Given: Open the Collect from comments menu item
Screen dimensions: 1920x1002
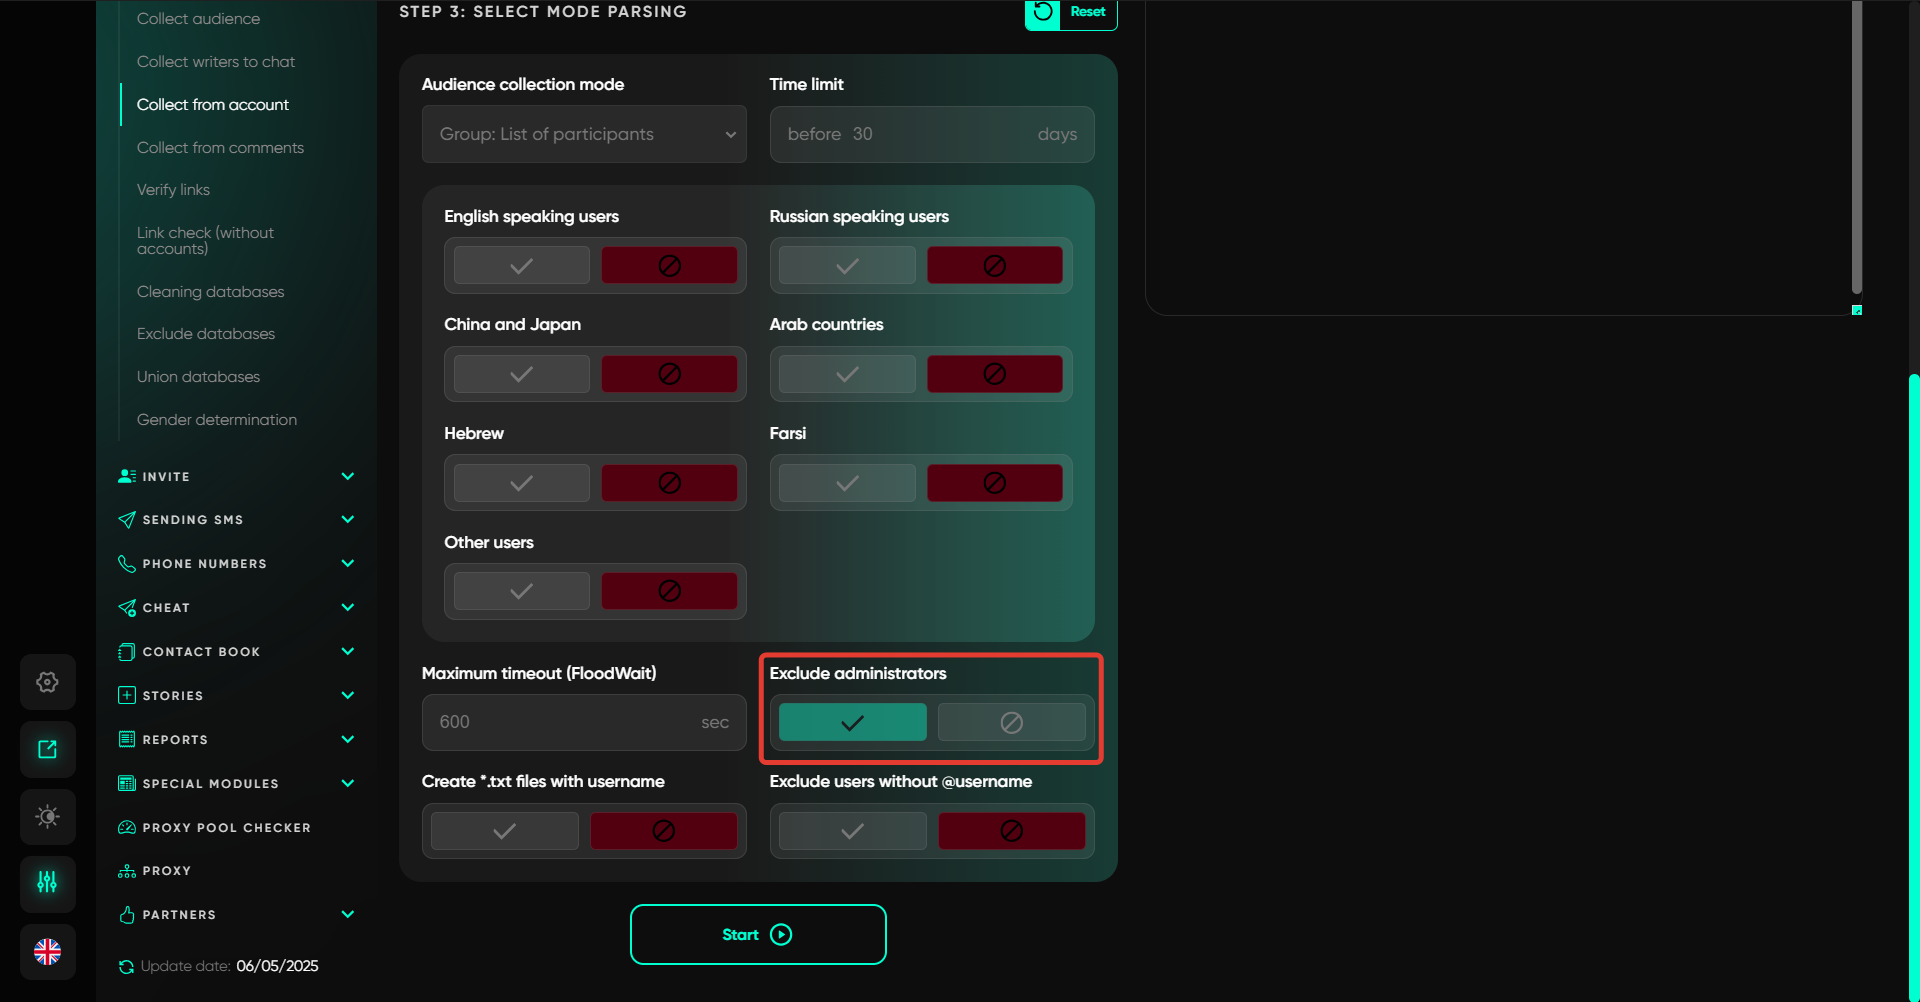Looking at the screenshot, I should 220,147.
